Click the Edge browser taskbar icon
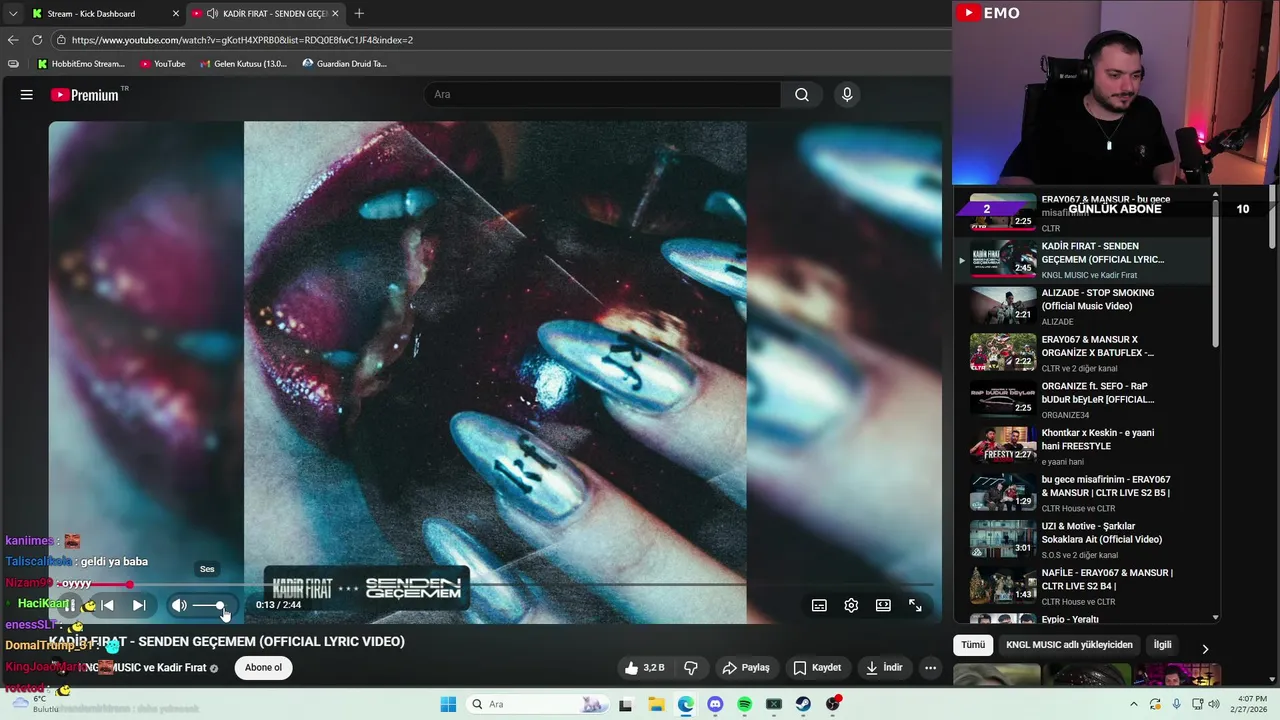 click(x=685, y=704)
